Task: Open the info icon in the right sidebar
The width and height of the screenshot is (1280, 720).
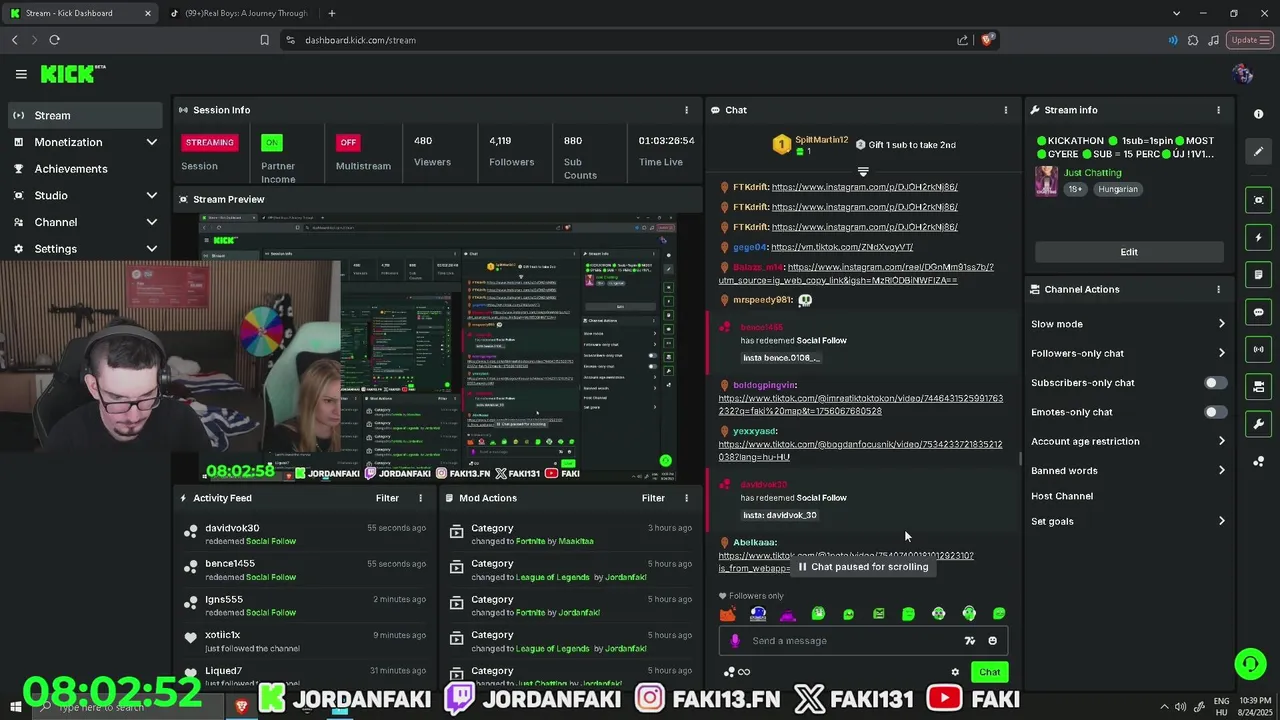Action: pos(1259,114)
